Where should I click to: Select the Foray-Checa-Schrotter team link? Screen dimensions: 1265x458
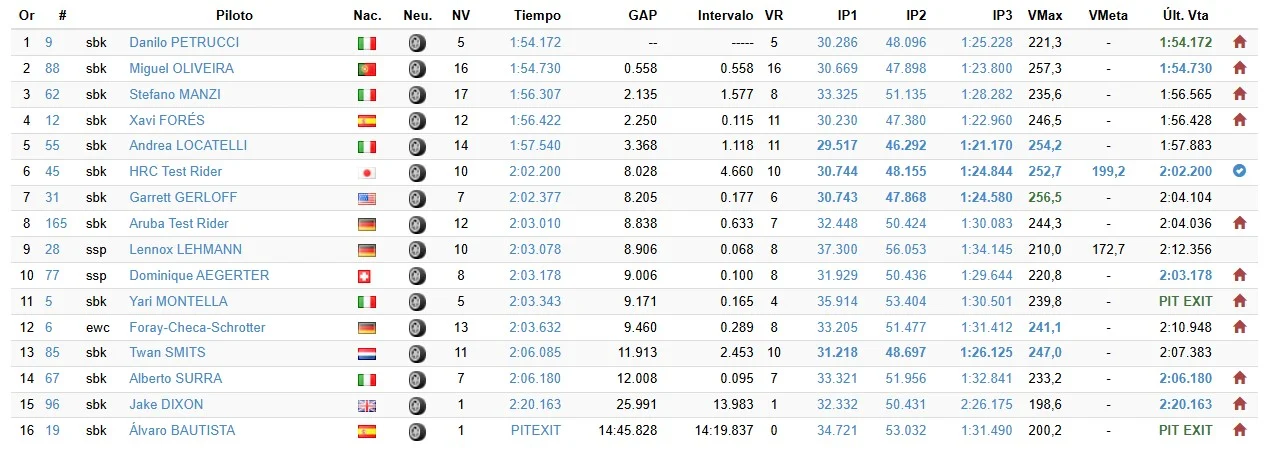point(197,327)
